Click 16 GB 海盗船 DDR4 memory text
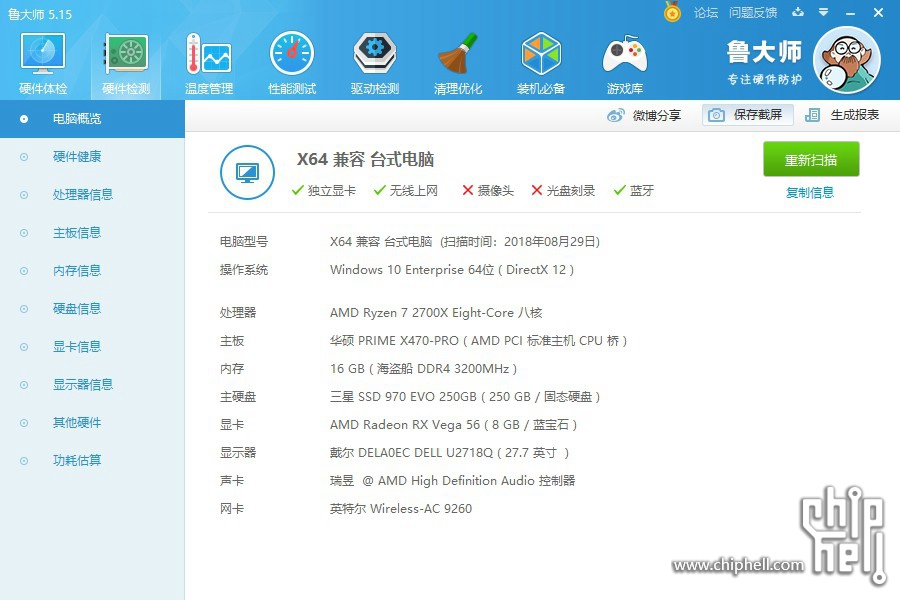The width and height of the screenshot is (900, 600). [x=424, y=369]
